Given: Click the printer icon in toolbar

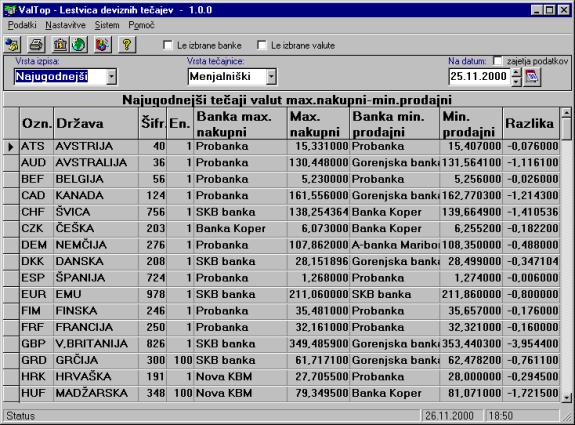Looking at the screenshot, I should point(37,45).
